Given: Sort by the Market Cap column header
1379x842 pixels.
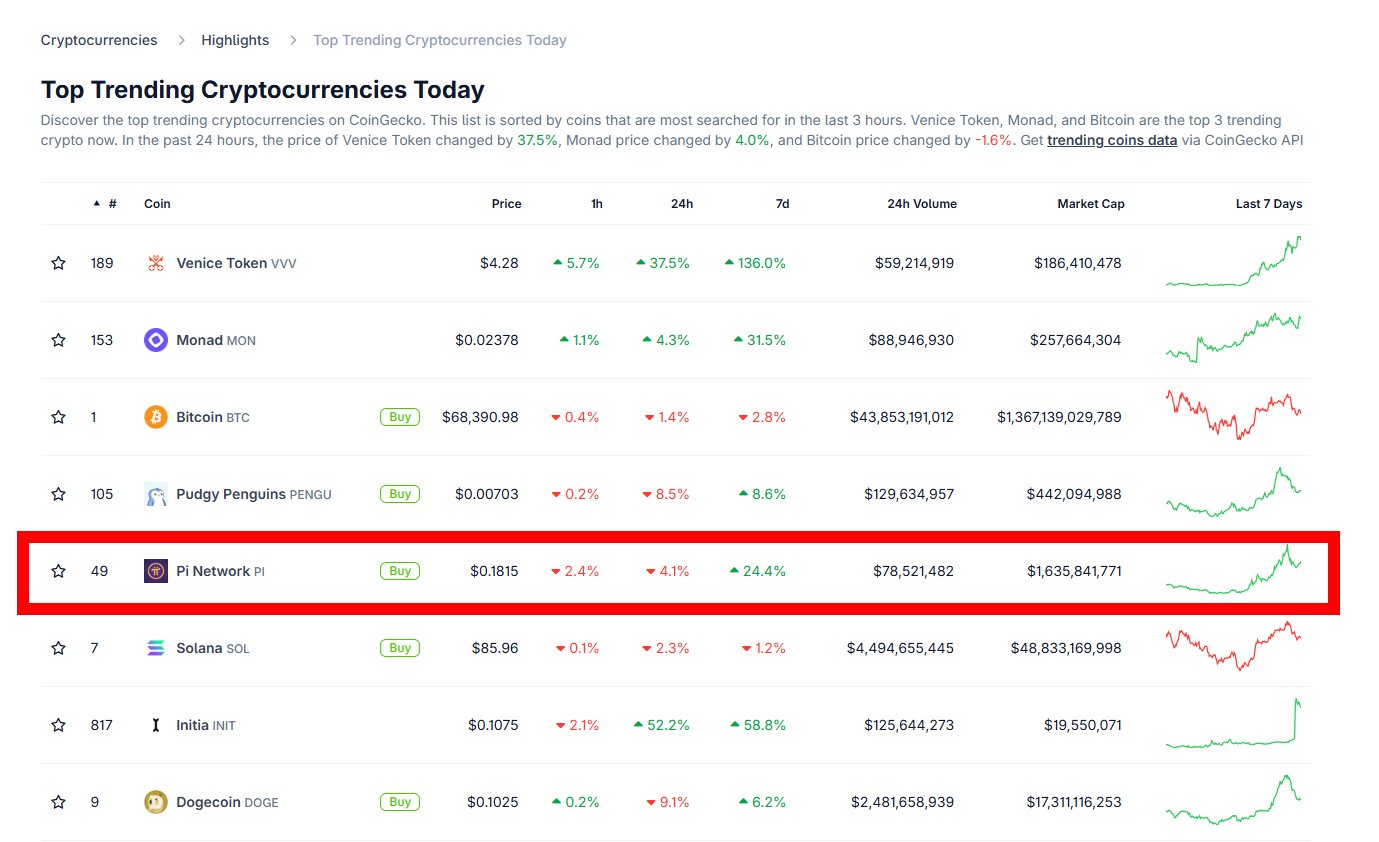Looking at the screenshot, I should click(x=1090, y=204).
